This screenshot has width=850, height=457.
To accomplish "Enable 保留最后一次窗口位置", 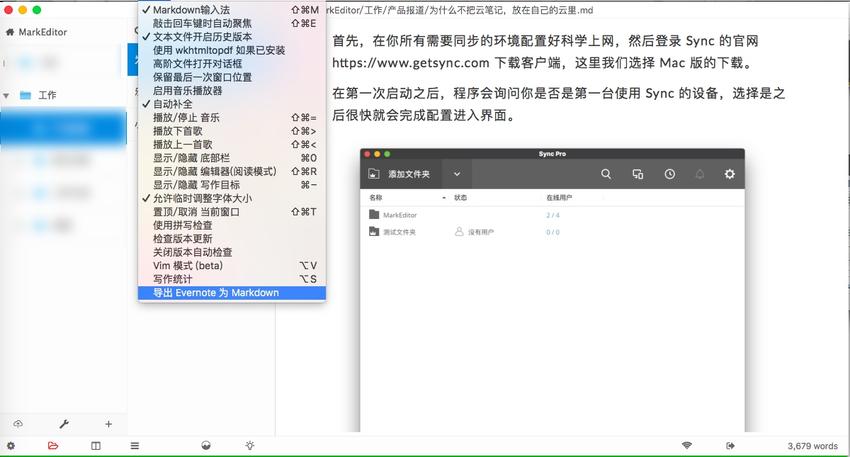I will click(232, 77).
